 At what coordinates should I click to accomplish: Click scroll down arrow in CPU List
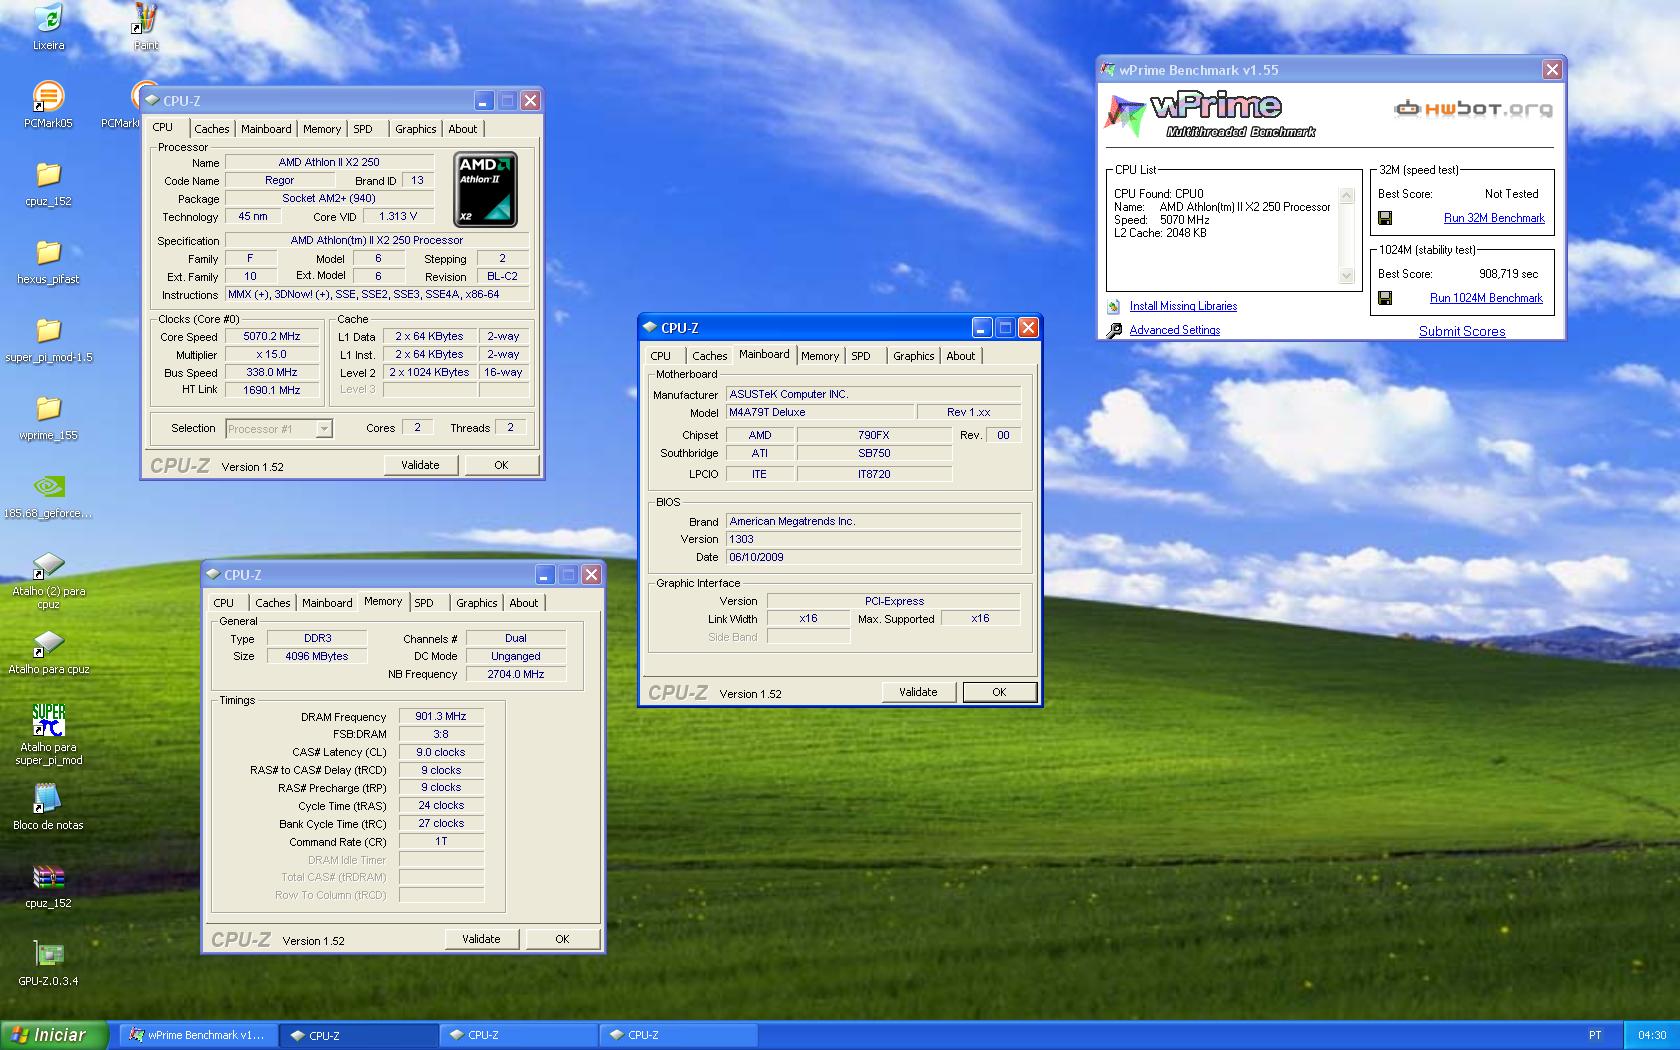click(x=1346, y=276)
